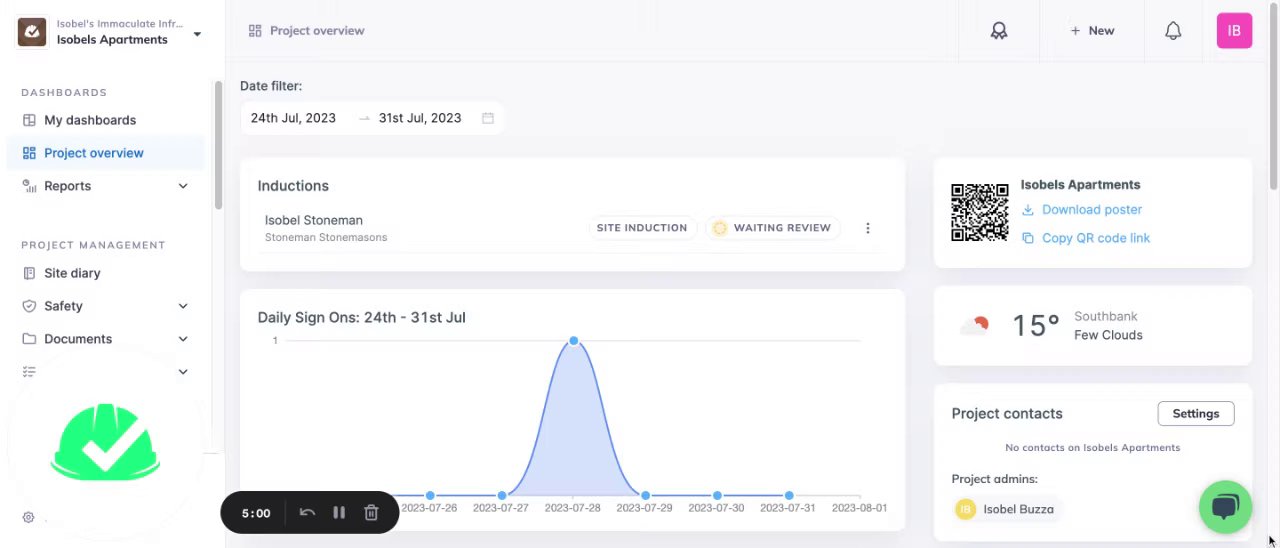Image resolution: width=1280 pixels, height=548 pixels.
Task: Open Site diary page
Action: click(x=72, y=273)
